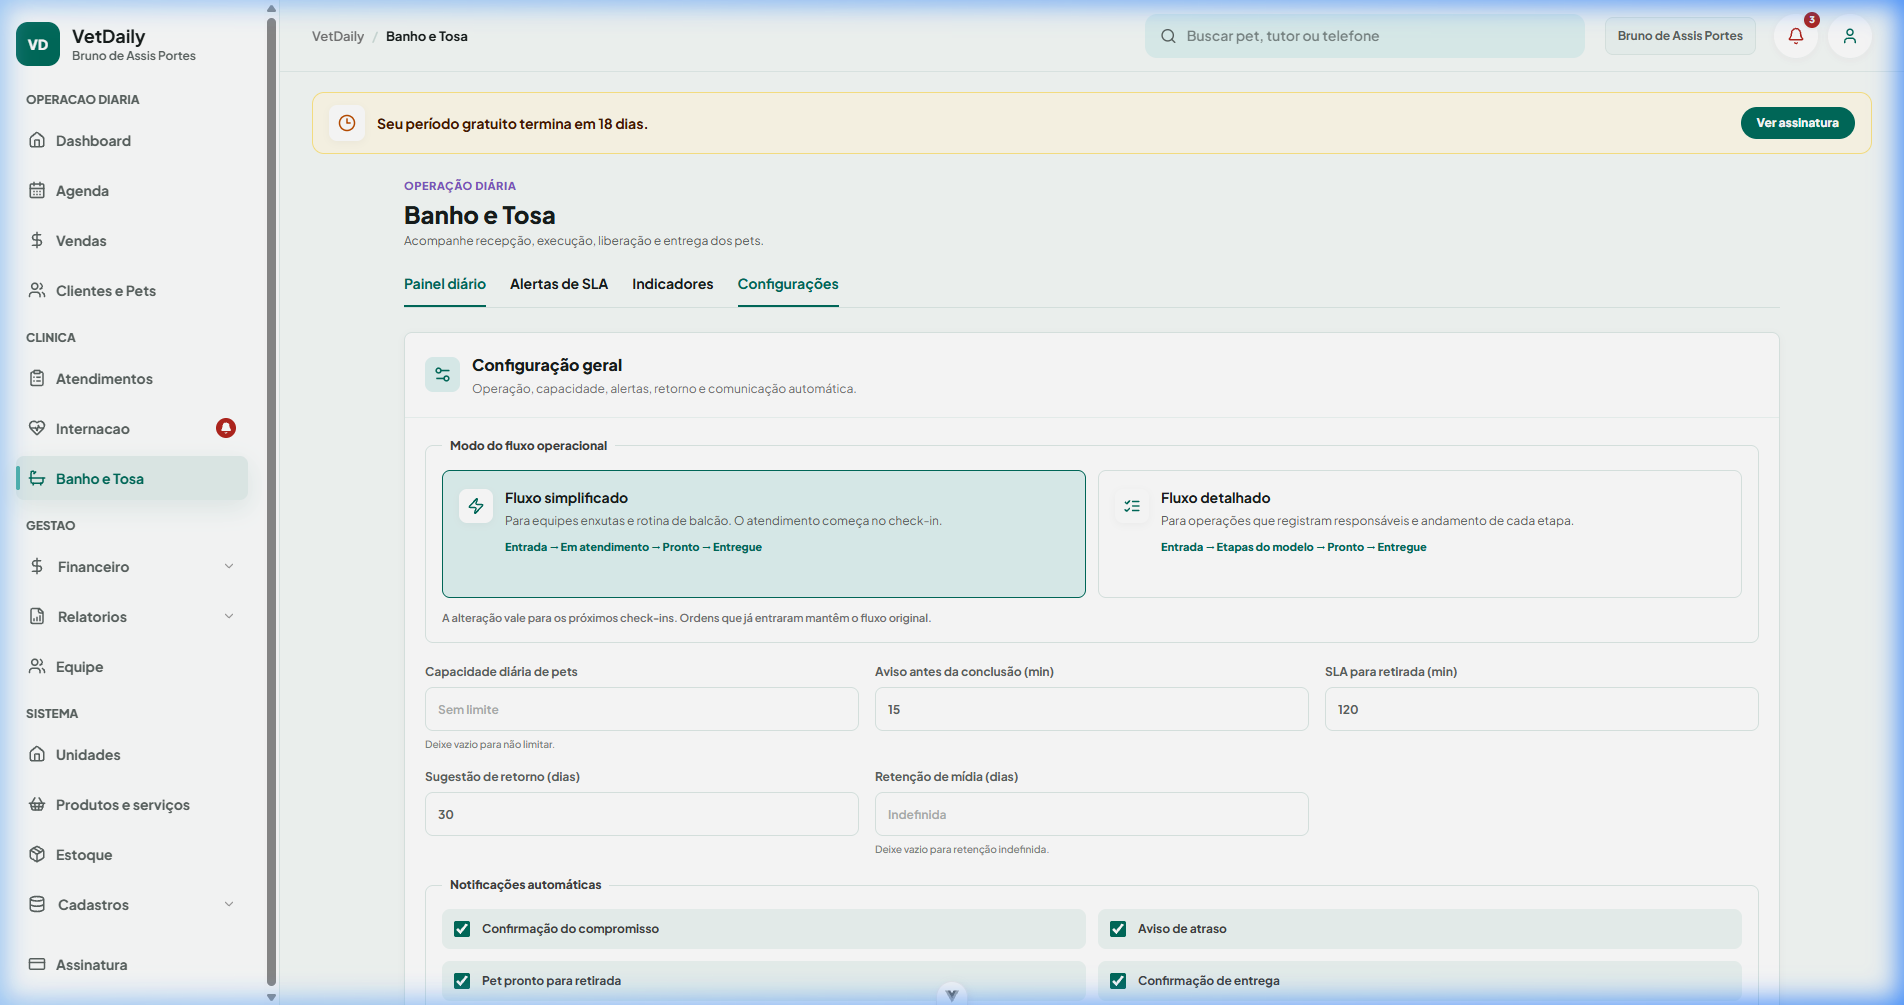The width and height of the screenshot is (1904, 1005).
Task: Switch to Alertas de SLA tab
Action: (559, 284)
